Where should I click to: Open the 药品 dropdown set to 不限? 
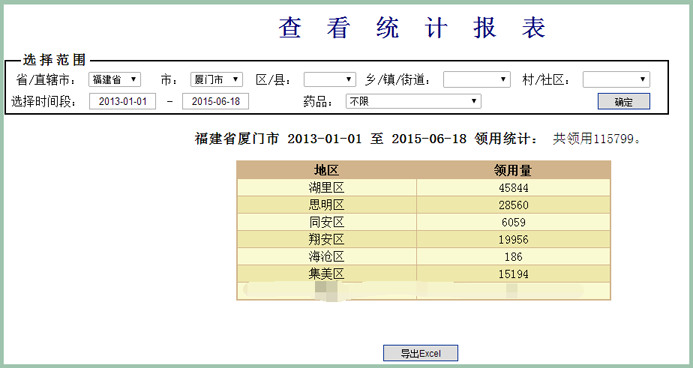coord(413,101)
